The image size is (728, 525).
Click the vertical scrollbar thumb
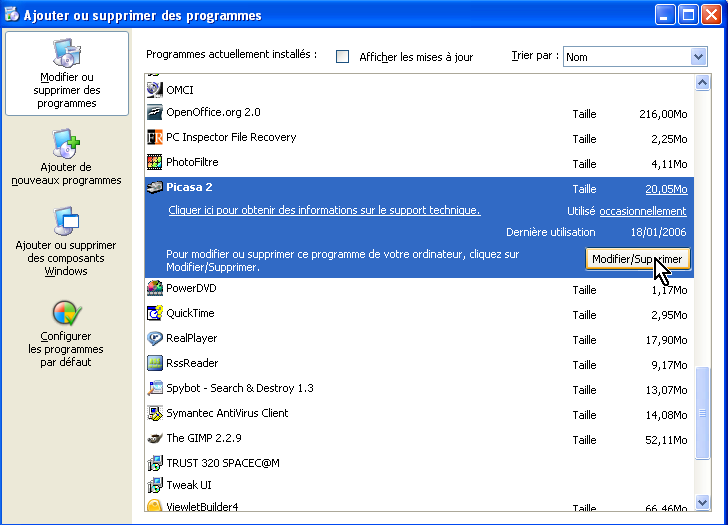(702, 413)
